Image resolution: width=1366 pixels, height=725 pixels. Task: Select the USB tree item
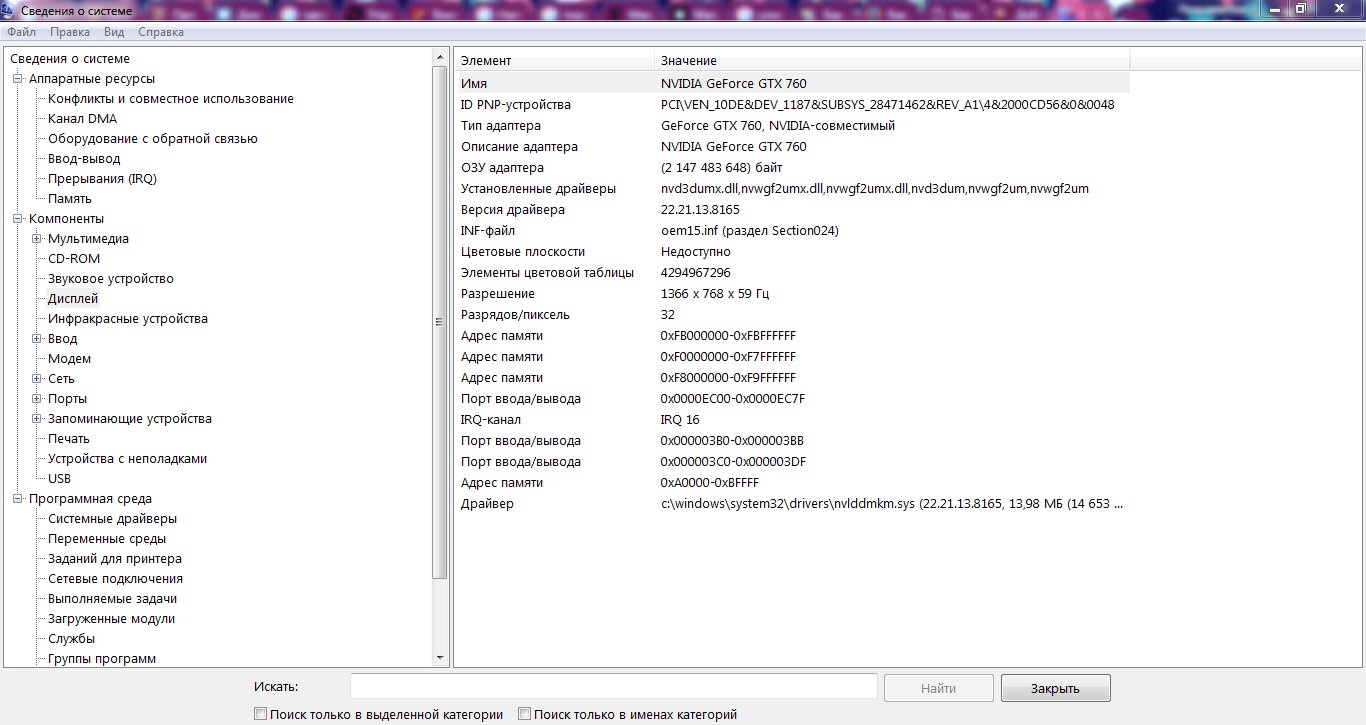pyautogui.click(x=60, y=479)
